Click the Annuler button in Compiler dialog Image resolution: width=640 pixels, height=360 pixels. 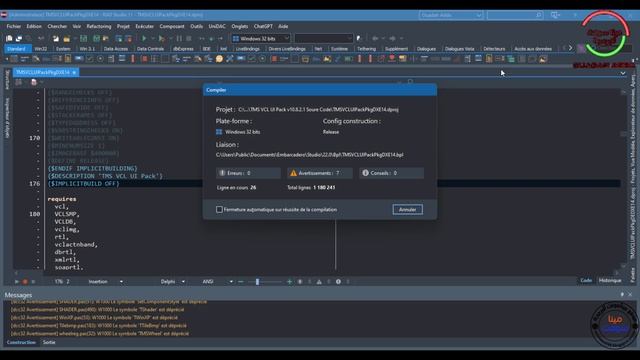(x=407, y=209)
